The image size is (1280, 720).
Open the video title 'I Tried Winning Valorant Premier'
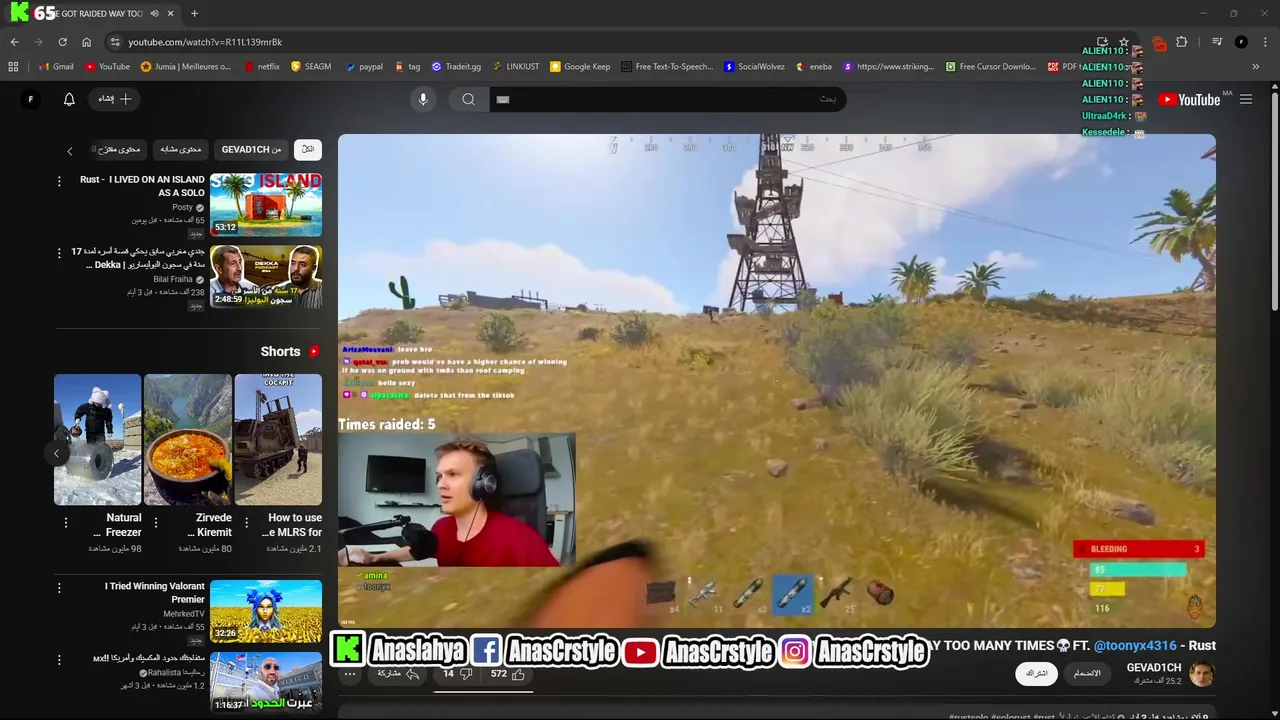pos(155,593)
